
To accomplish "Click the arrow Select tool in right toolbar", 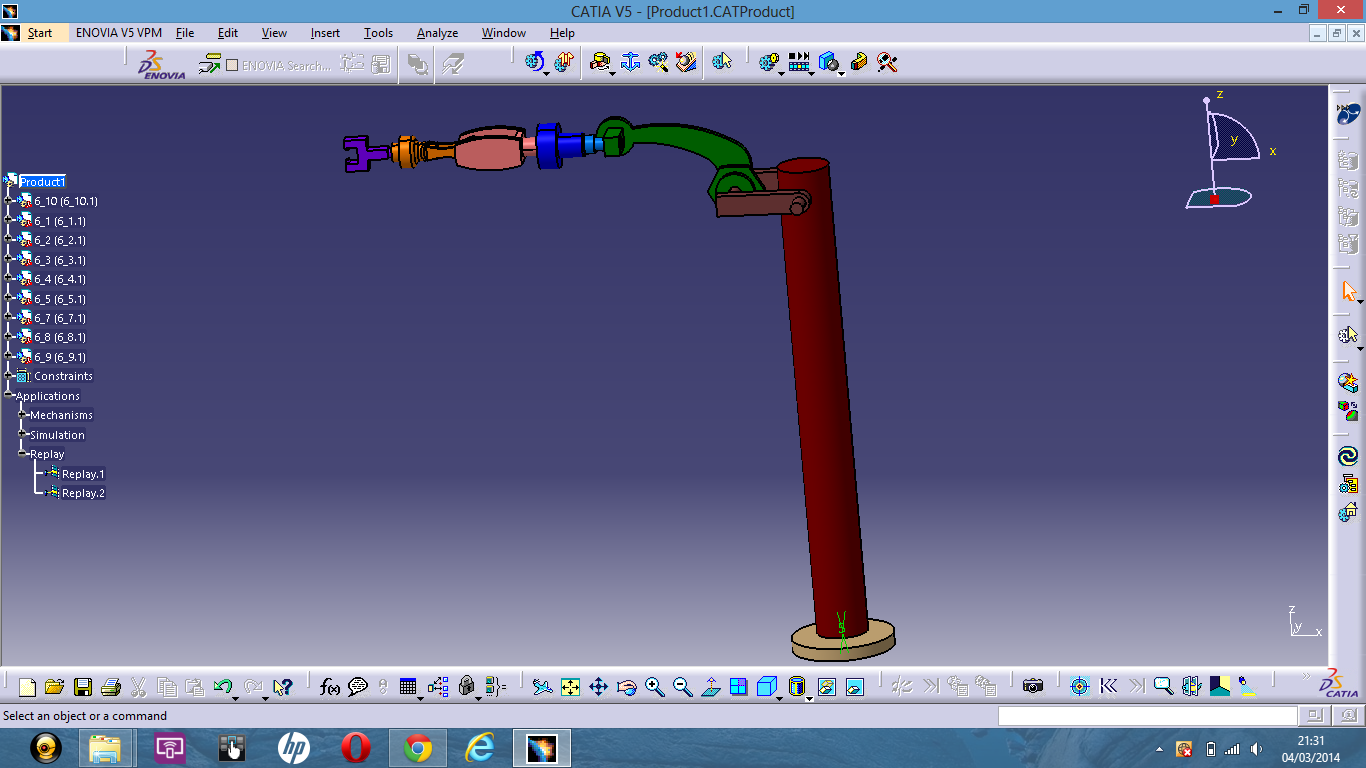I will 1348,292.
